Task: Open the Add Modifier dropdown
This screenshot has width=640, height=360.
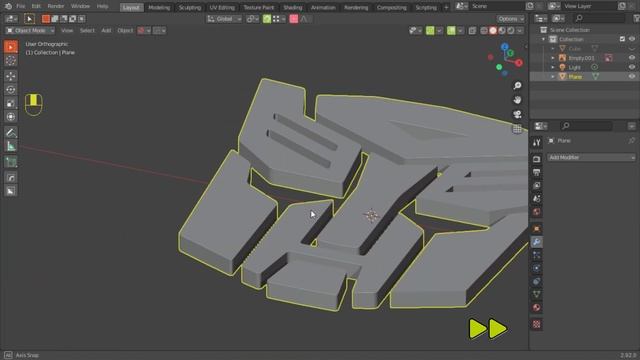Action: (x=592, y=157)
